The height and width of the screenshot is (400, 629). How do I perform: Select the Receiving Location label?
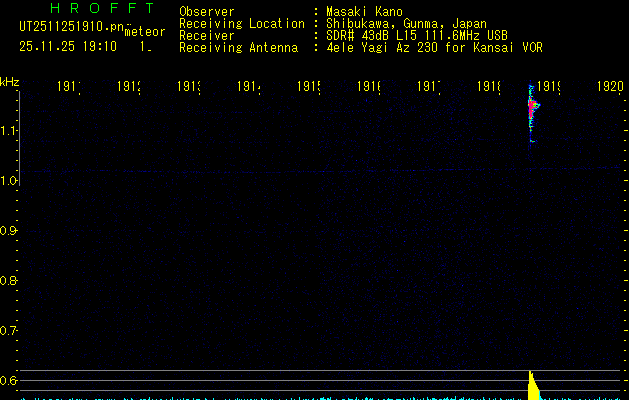click(242, 24)
